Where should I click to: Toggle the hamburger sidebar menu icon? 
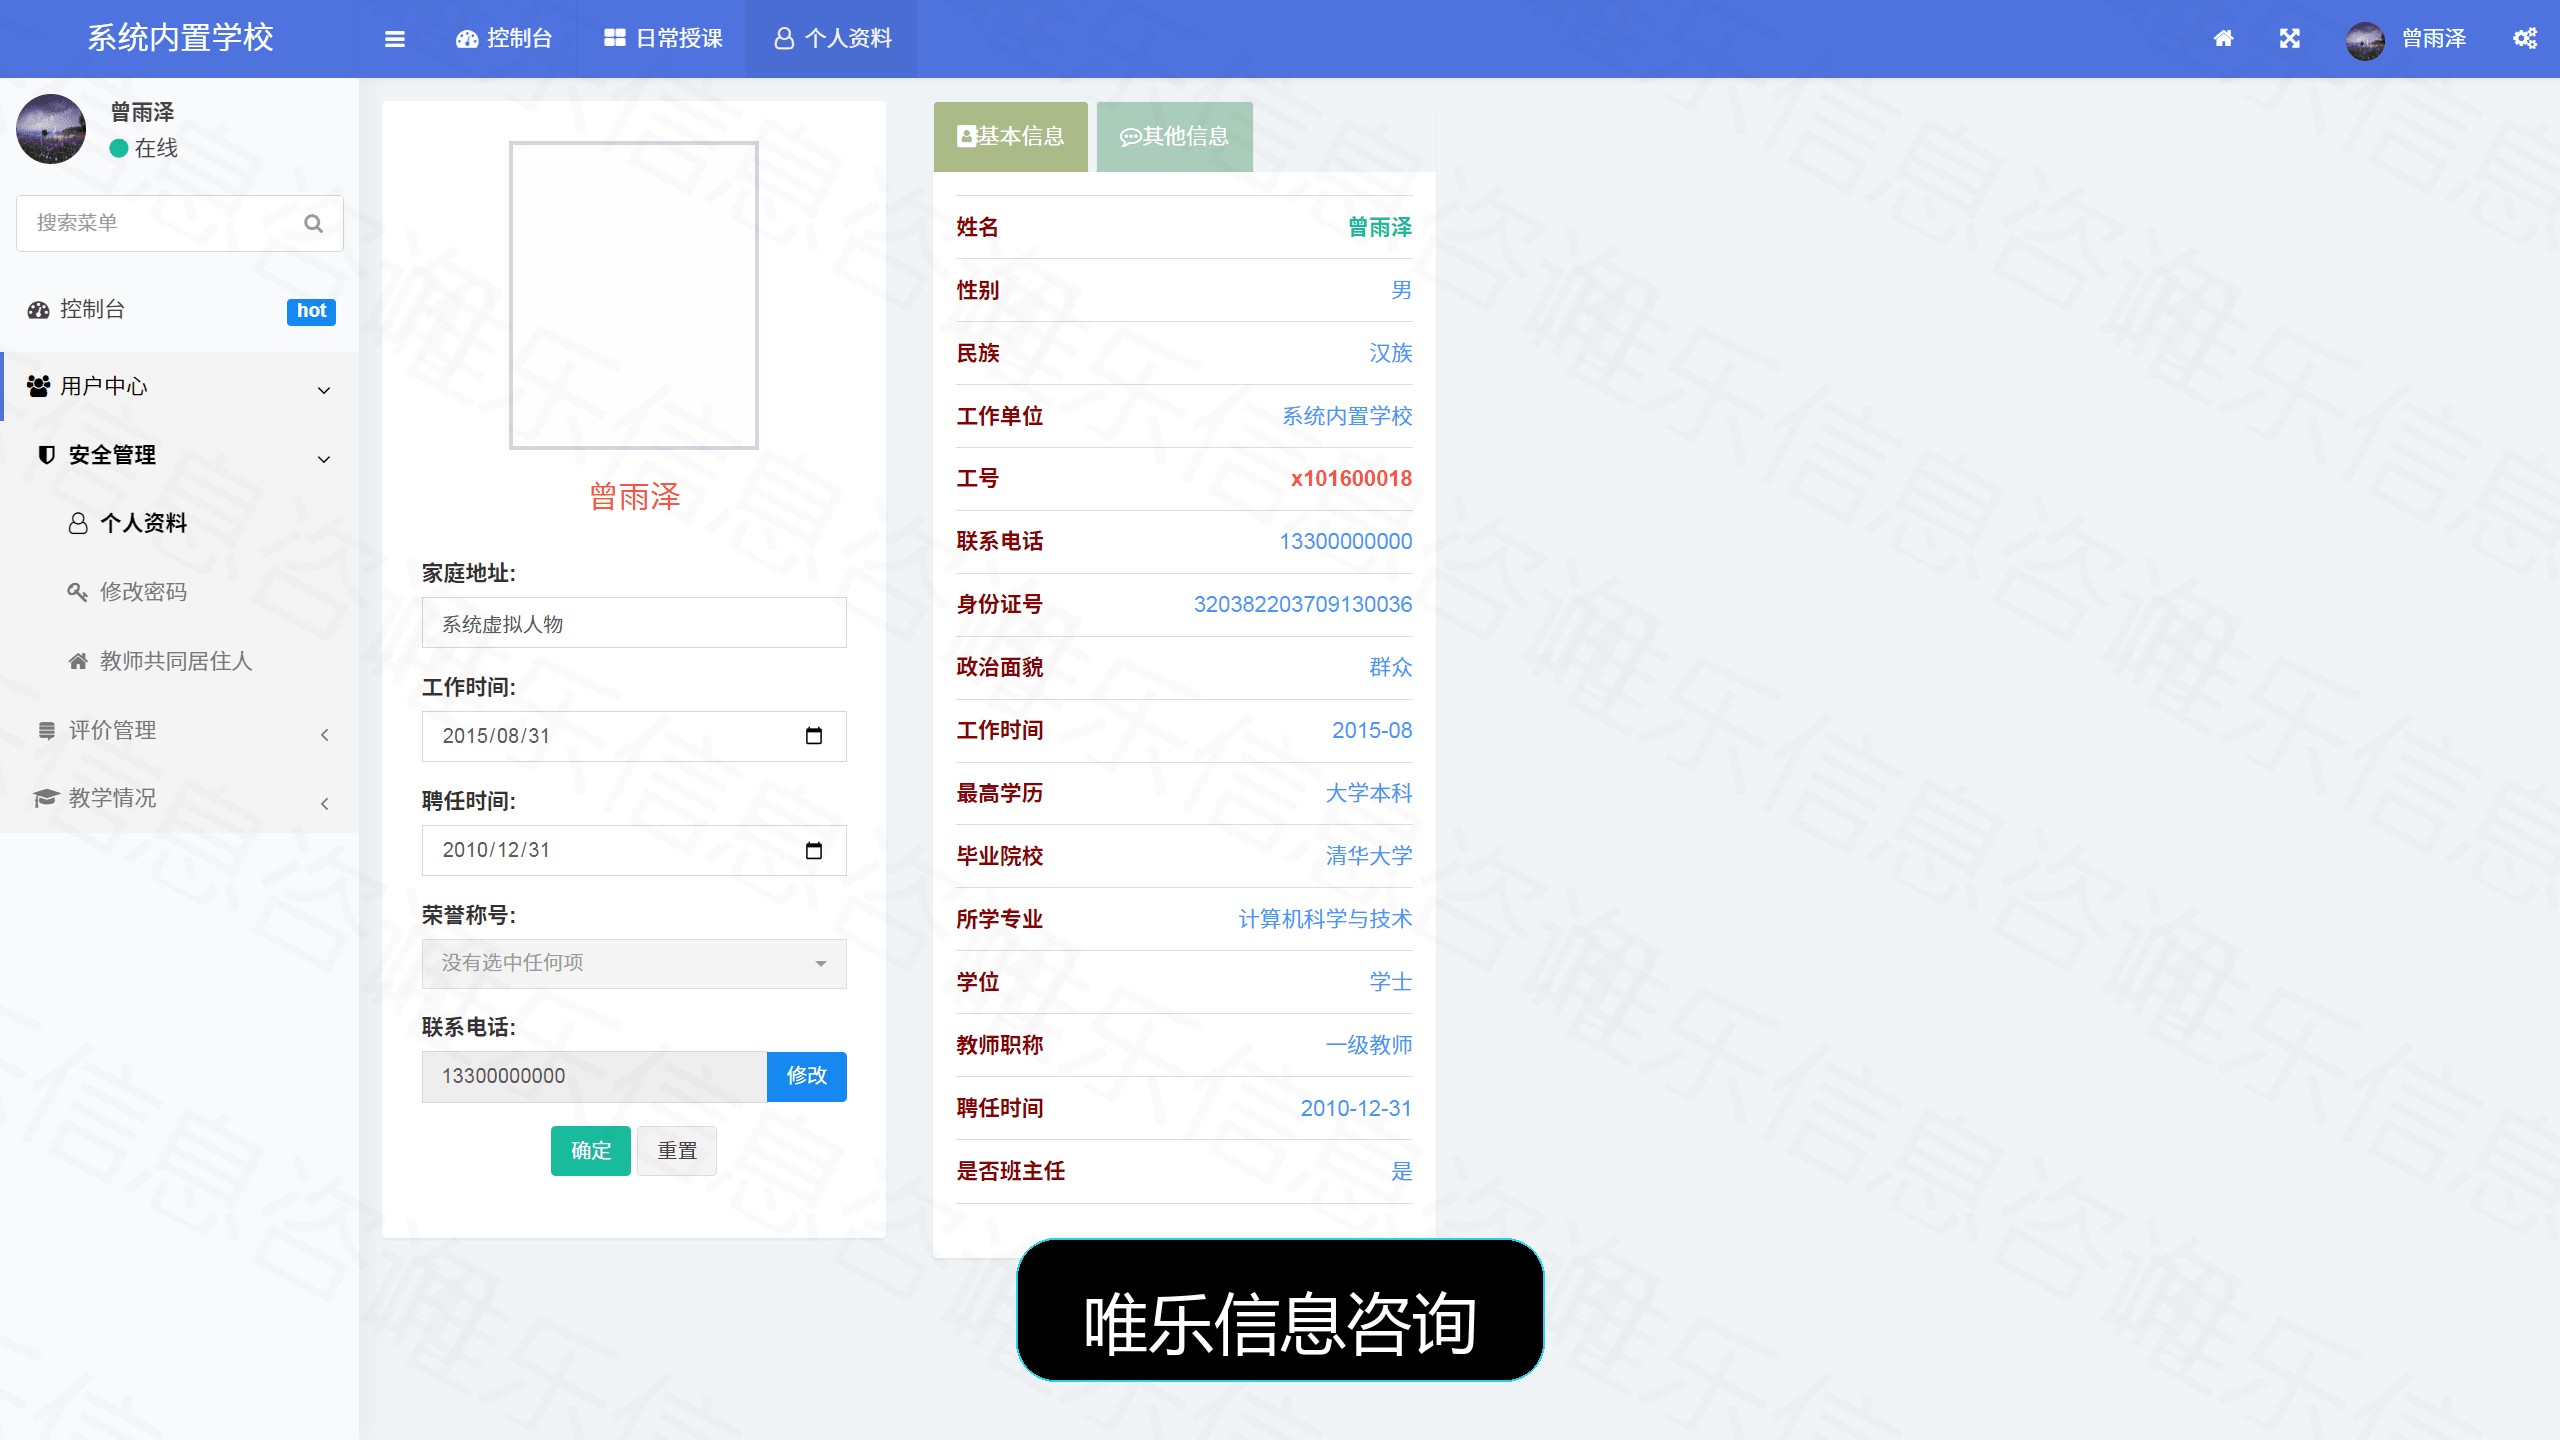tap(395, 39)
